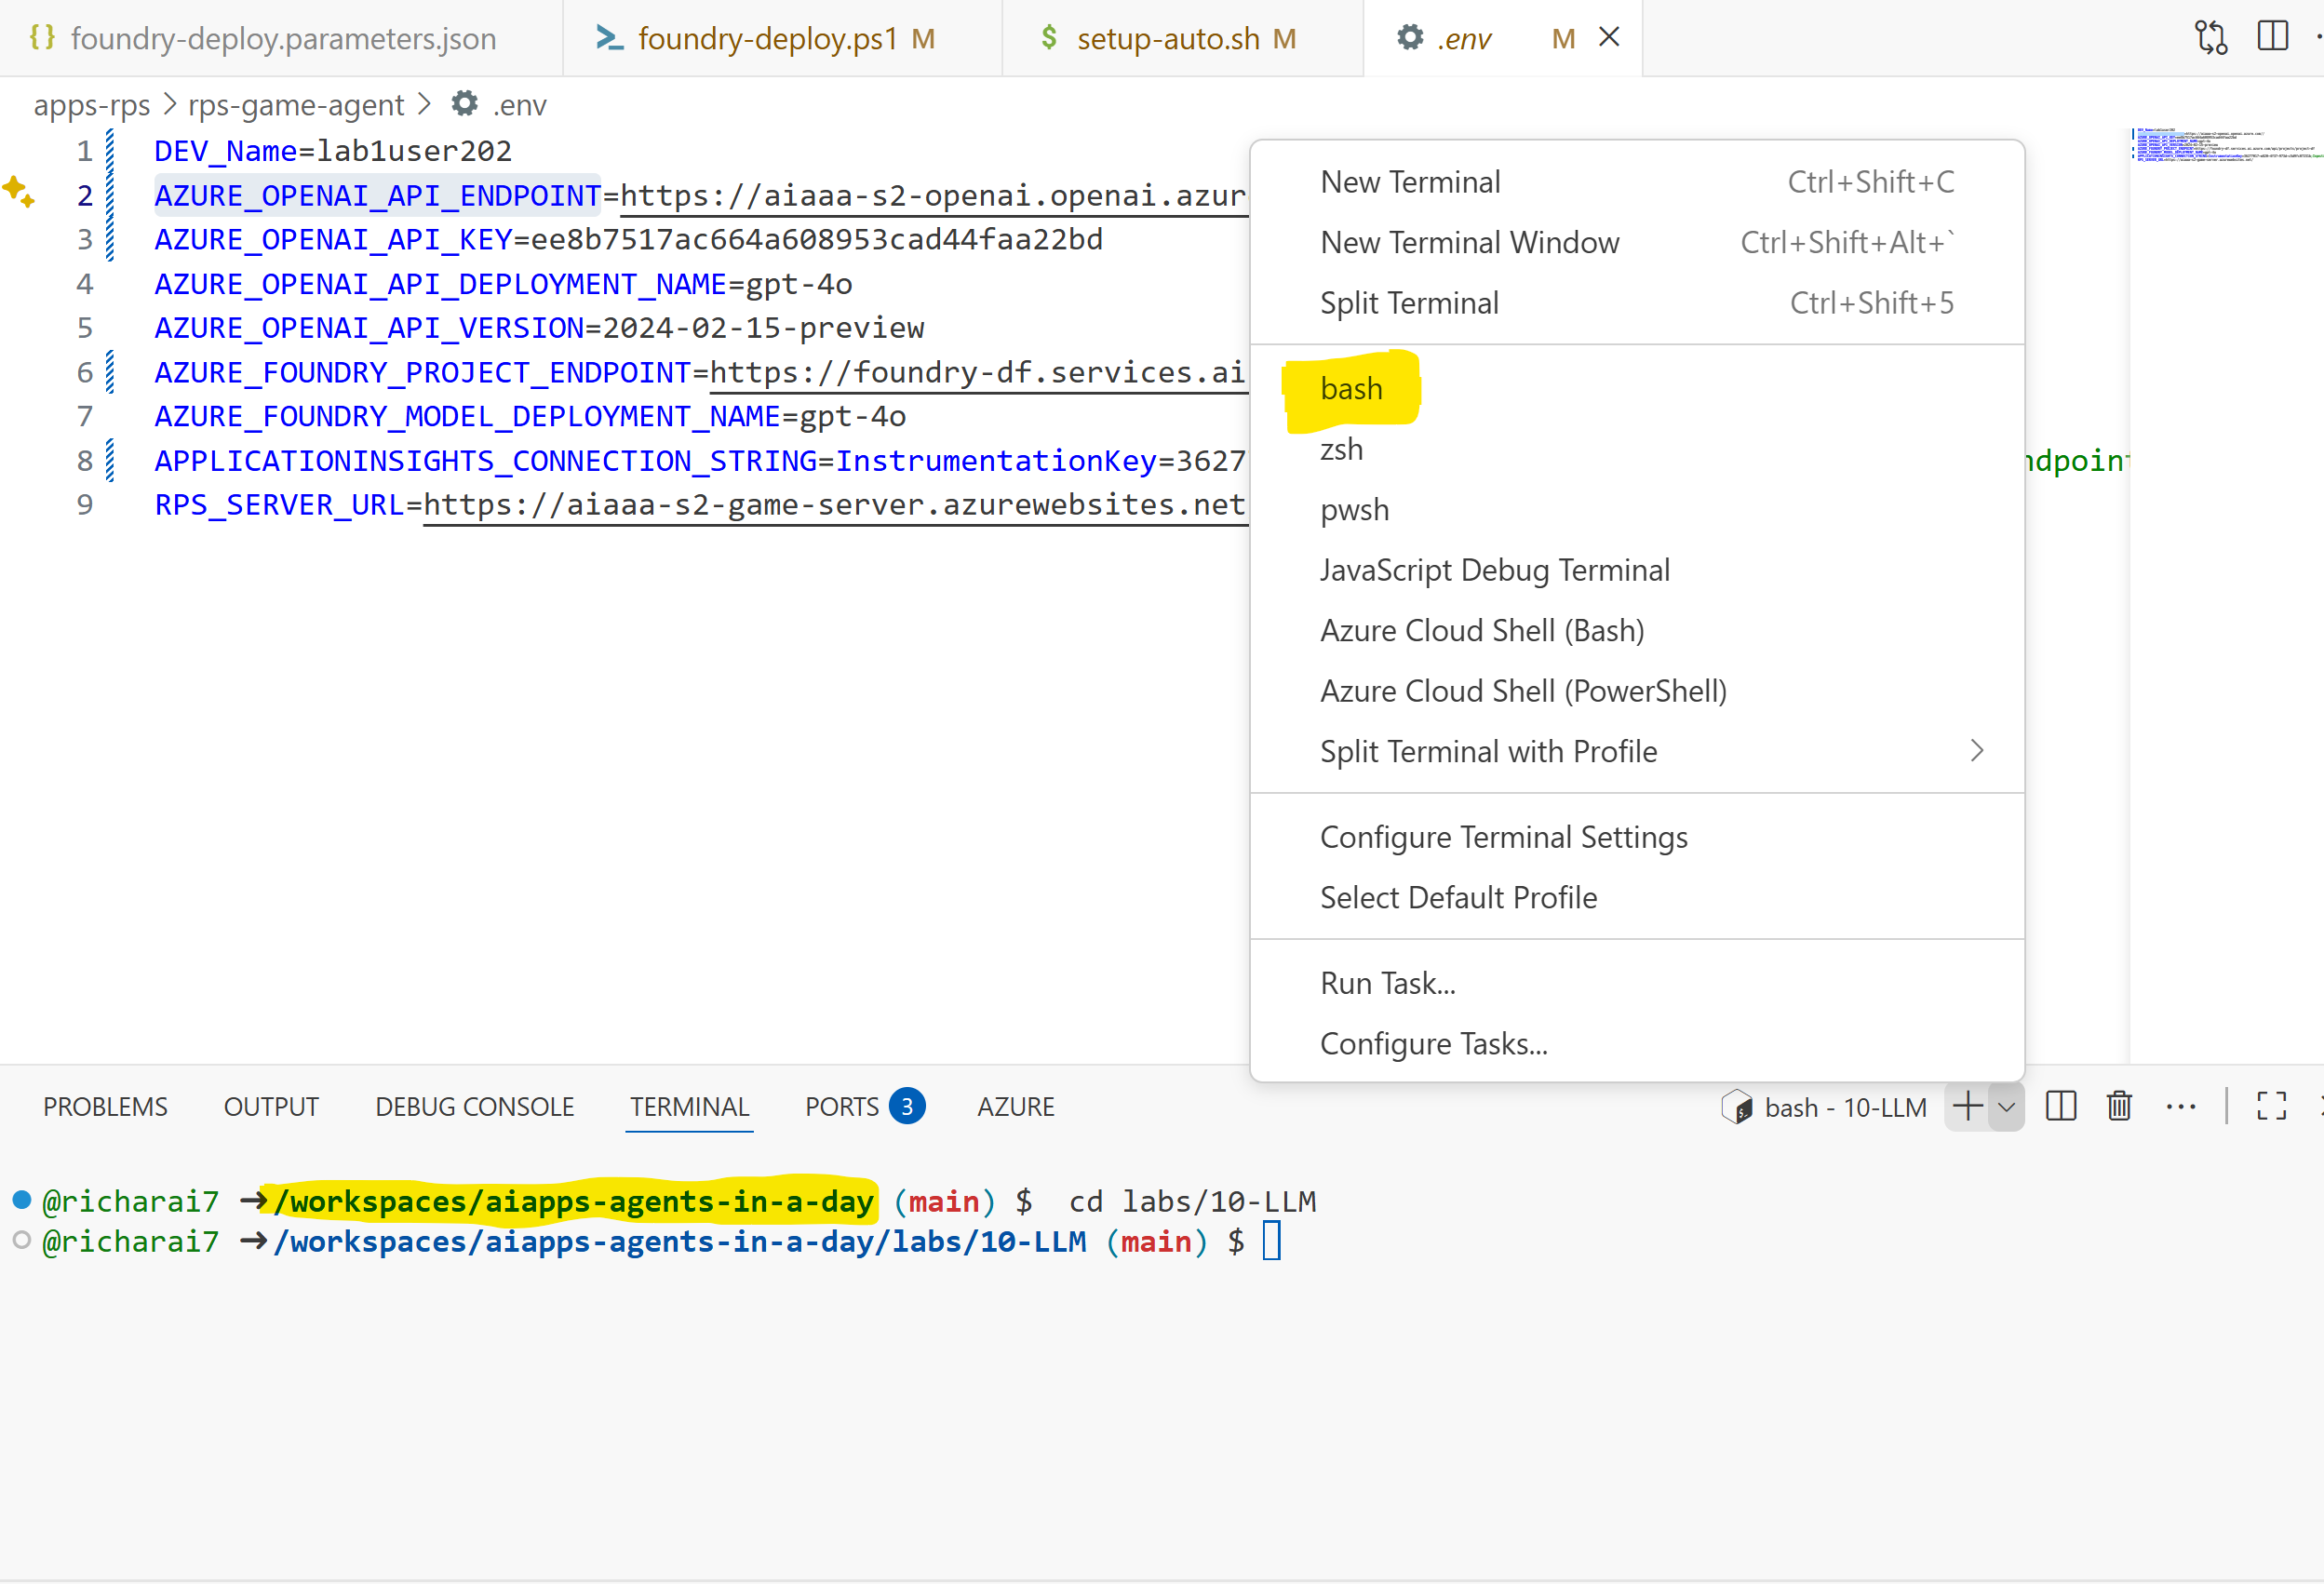Image resolution: width=2324 pixels, height=1584 pixels.
Task: Maximize the panel with the expand icon
Action: point(2270,1107)
